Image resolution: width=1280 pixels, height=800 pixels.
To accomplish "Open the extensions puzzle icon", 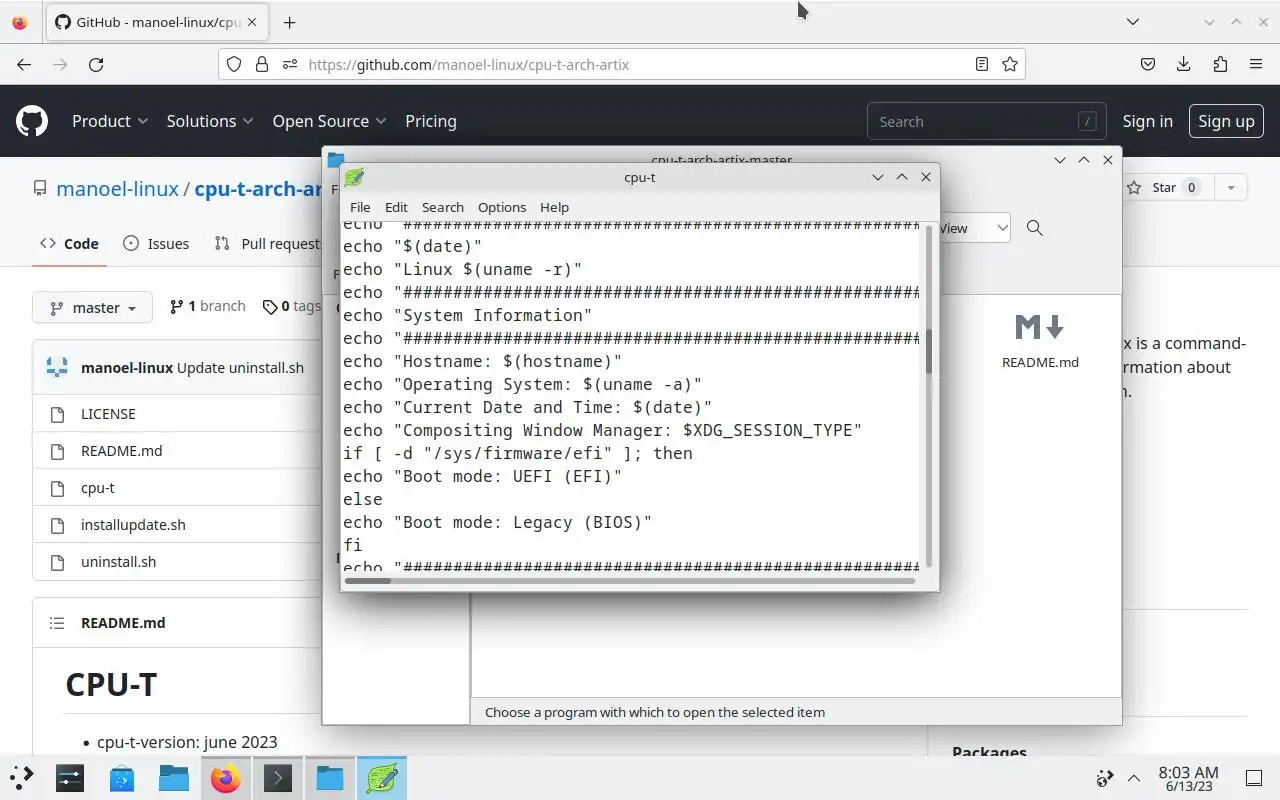I will pos(1220,64).
